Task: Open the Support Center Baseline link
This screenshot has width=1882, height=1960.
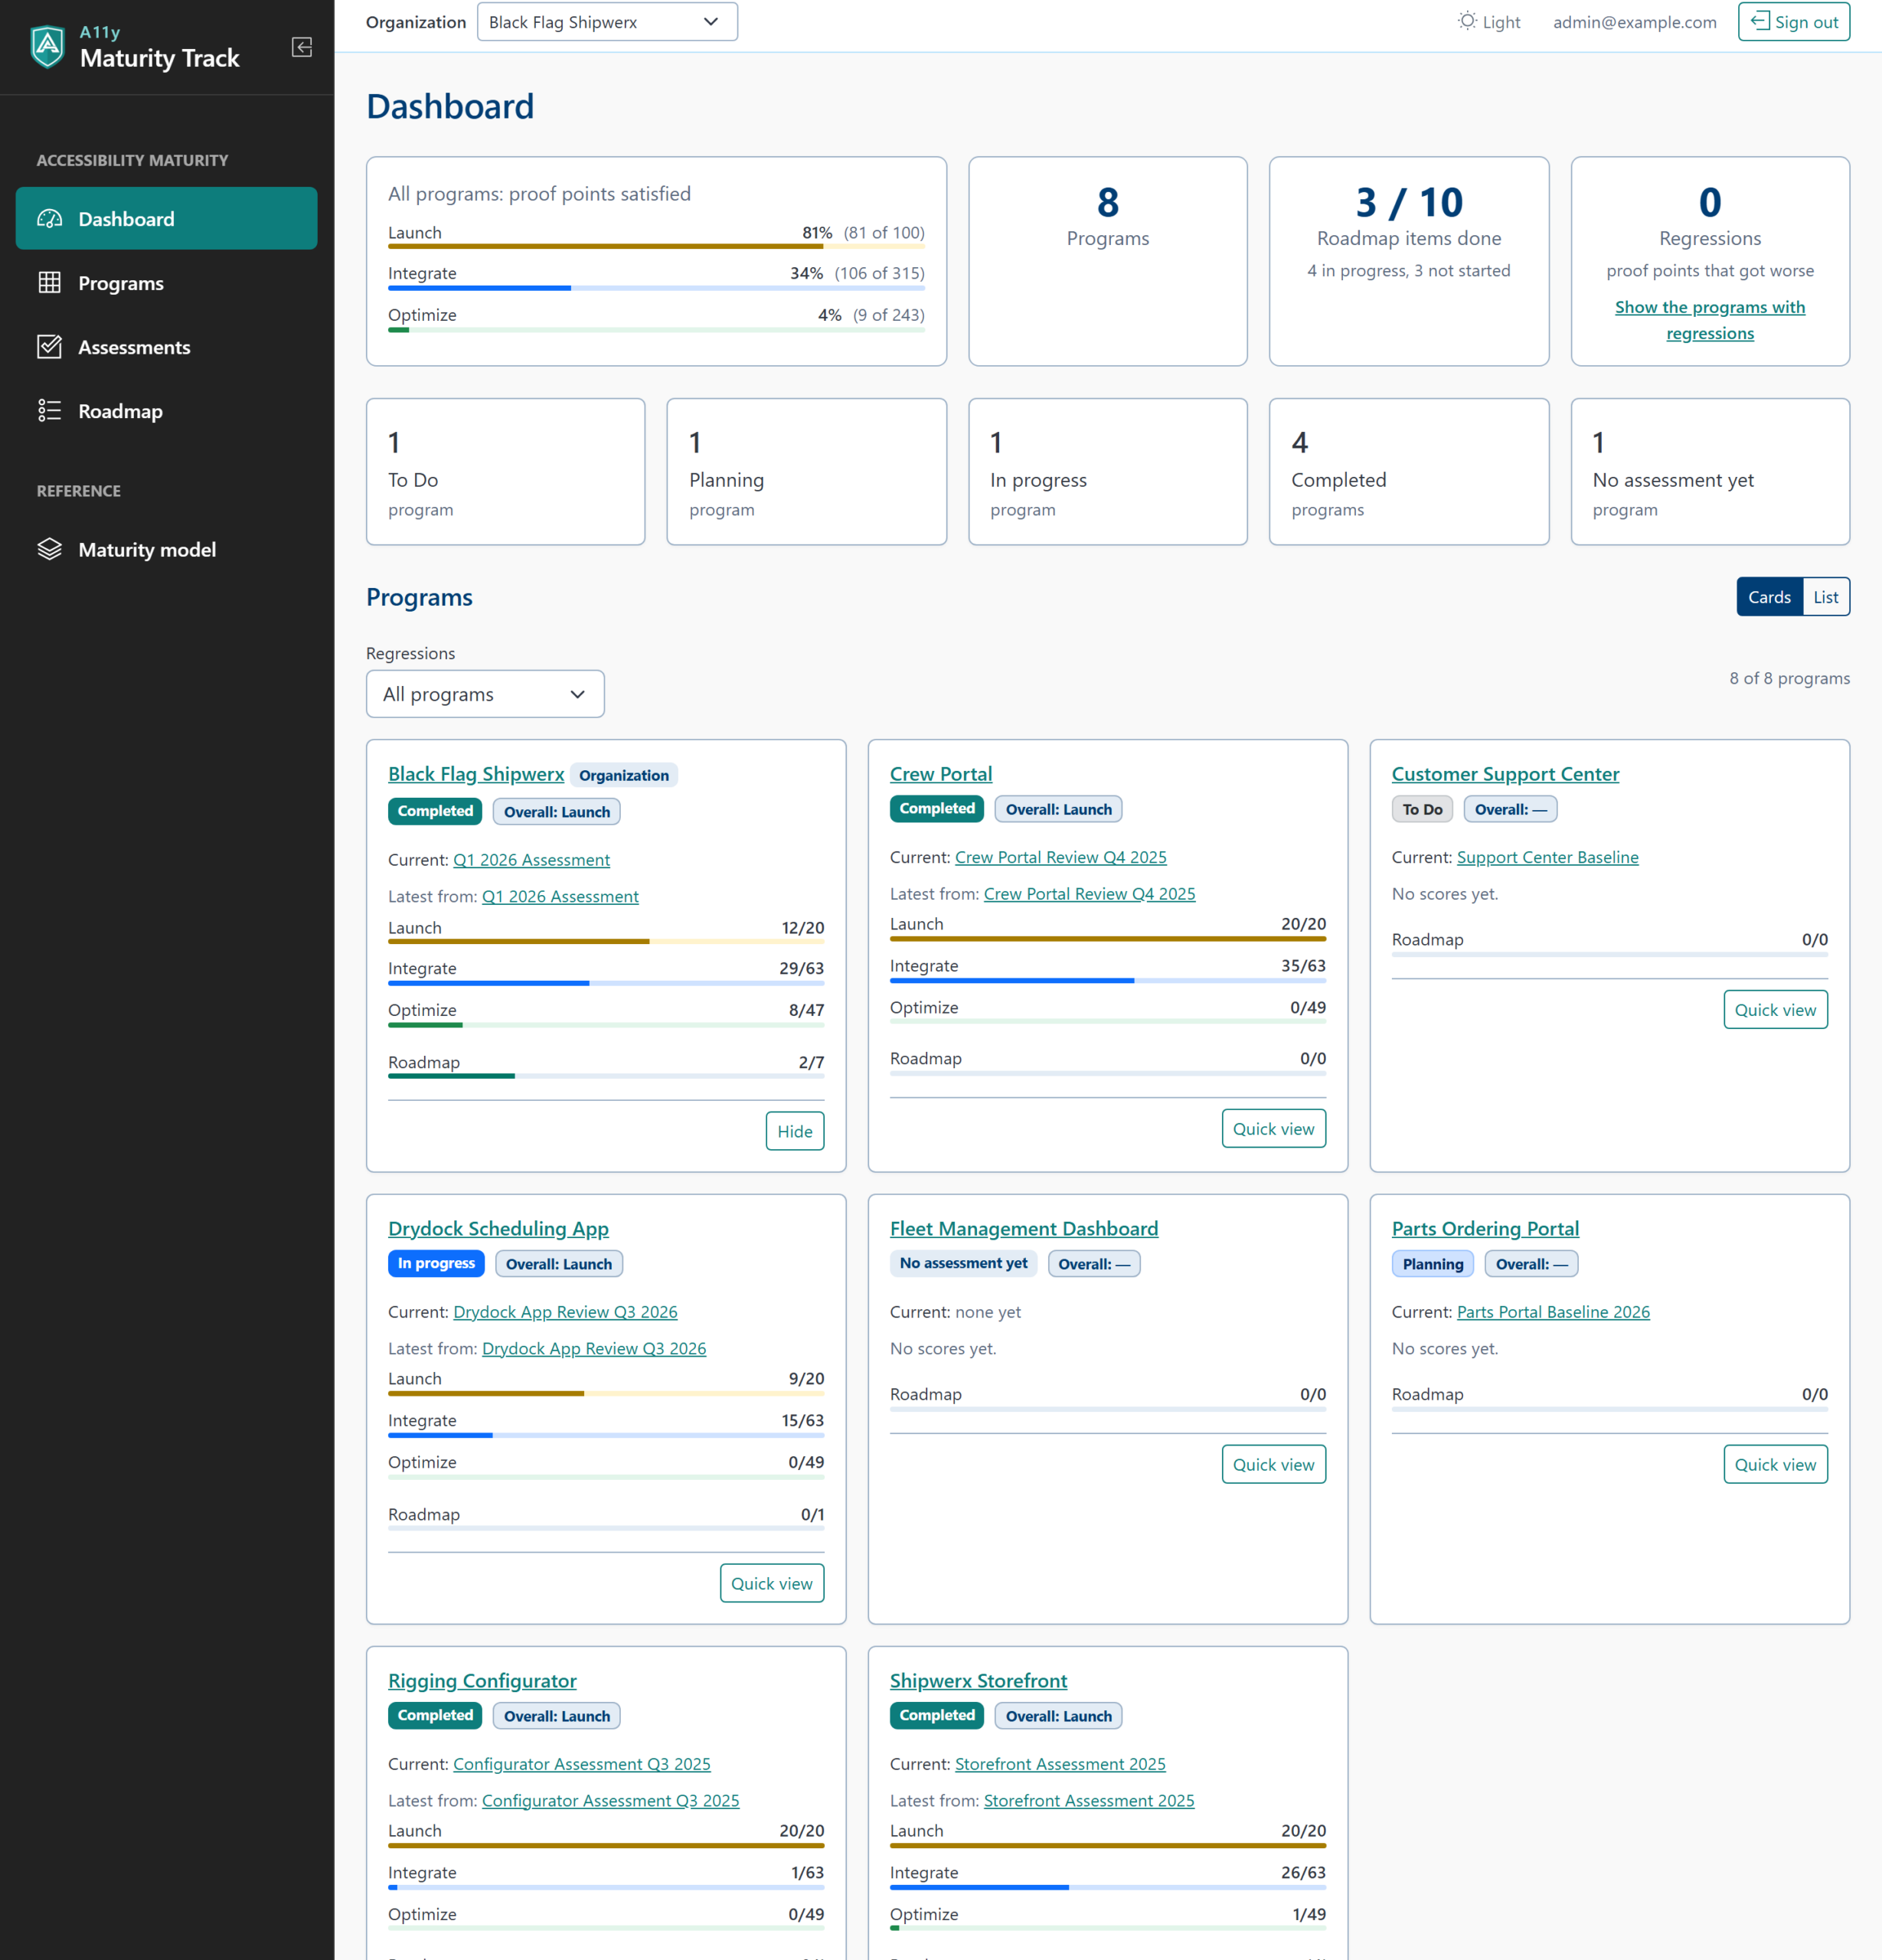Action: 1547,857
